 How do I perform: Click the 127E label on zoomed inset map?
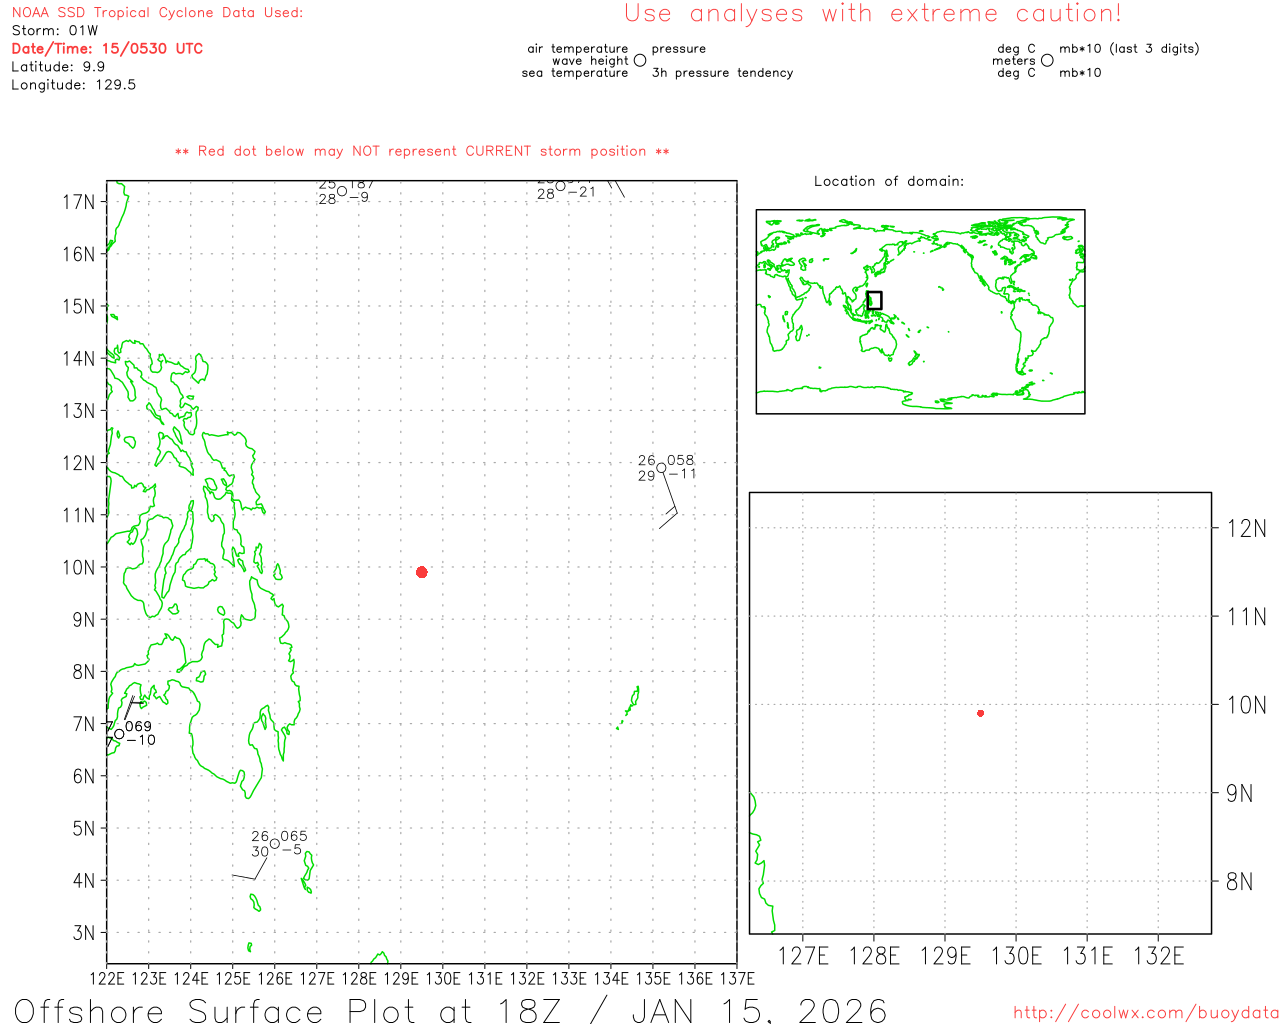[804, 957]
